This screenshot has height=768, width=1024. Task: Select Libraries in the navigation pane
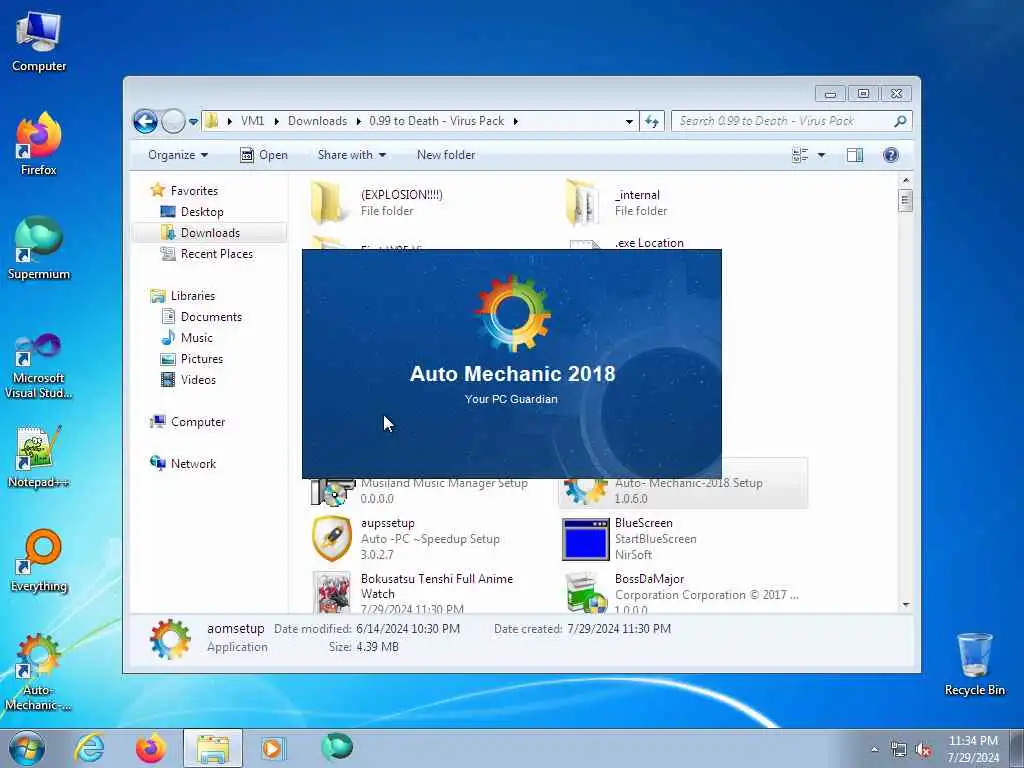(193, 296)
